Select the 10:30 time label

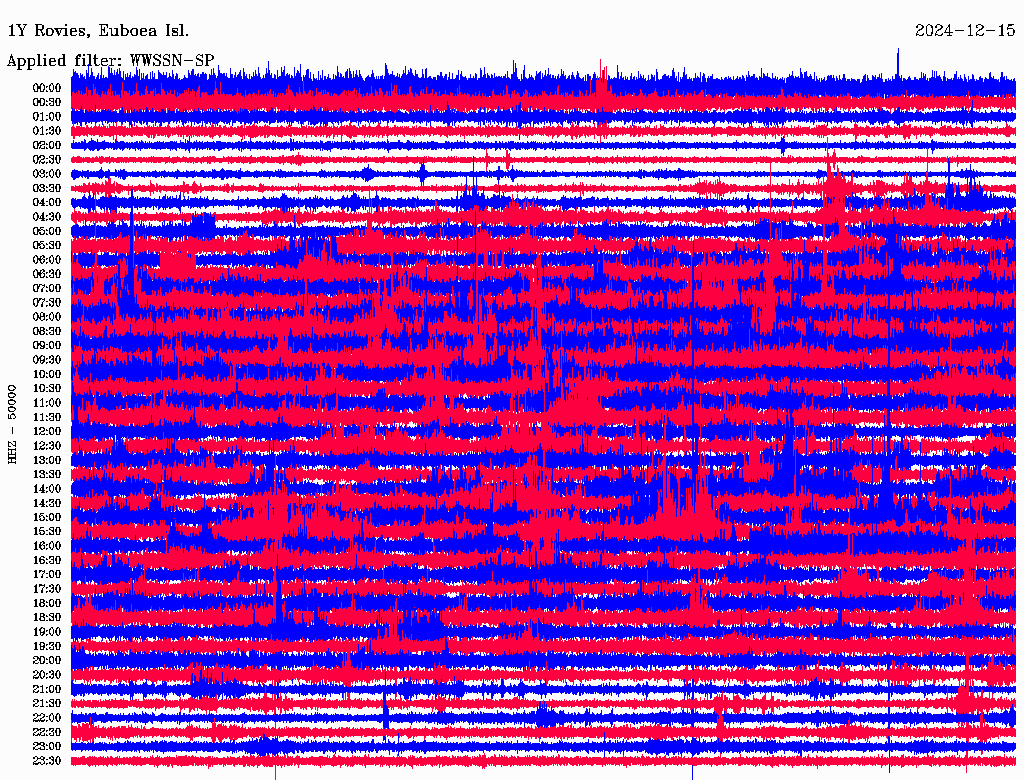(47, 388)
